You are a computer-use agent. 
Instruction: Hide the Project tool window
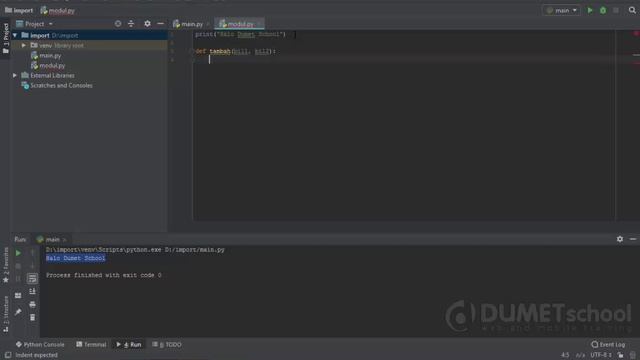point(160,24)
